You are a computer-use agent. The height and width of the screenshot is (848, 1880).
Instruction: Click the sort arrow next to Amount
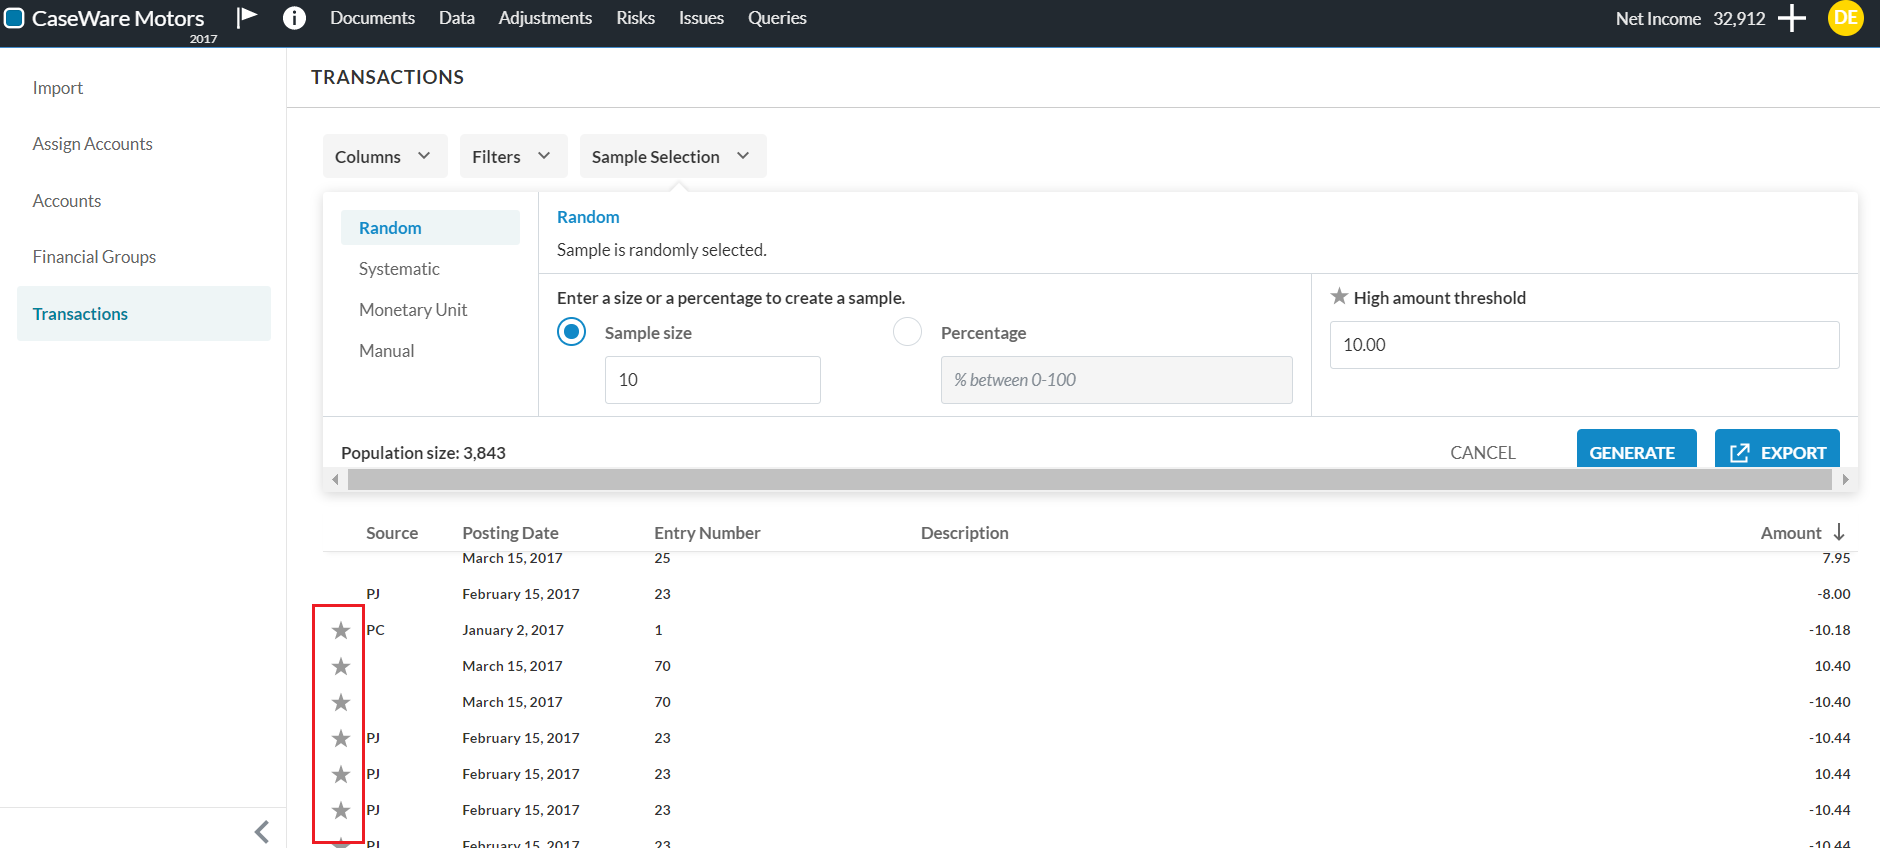pyautogui.click(x=1839, y=532)
